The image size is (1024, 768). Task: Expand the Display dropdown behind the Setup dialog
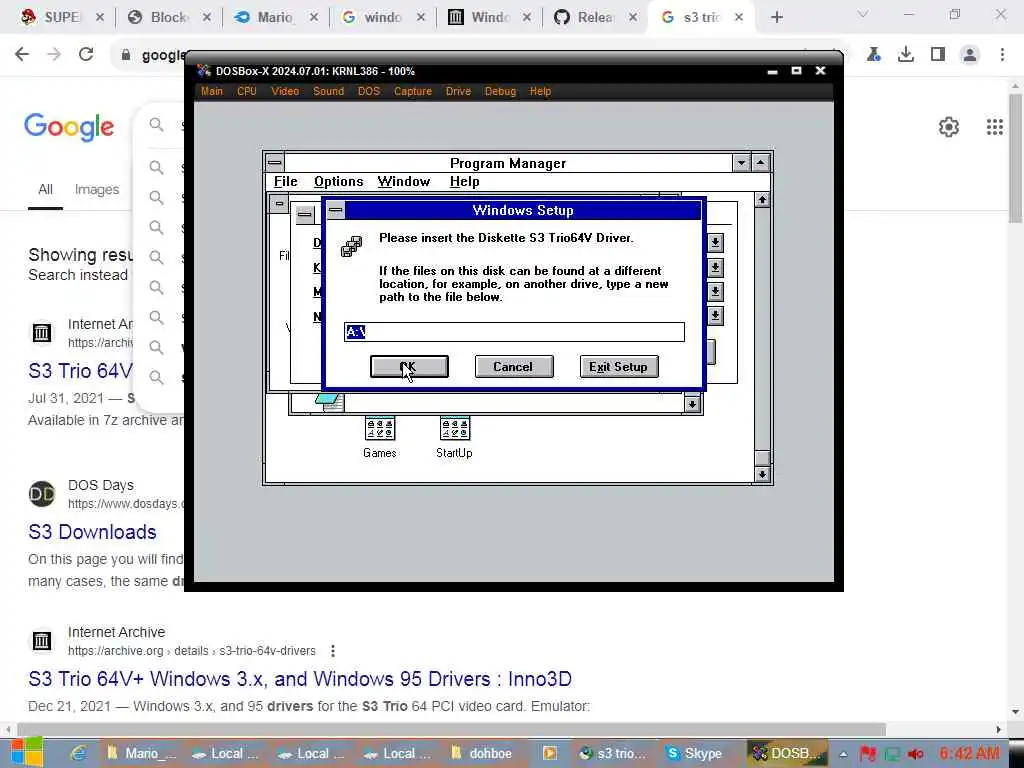716,243
